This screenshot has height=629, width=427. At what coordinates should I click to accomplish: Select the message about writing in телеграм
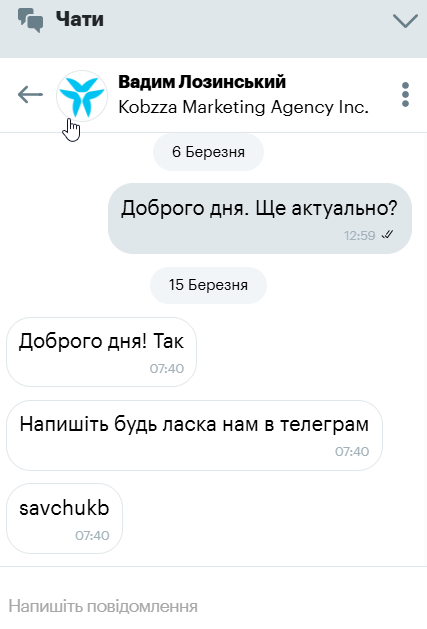click(194, 435)
